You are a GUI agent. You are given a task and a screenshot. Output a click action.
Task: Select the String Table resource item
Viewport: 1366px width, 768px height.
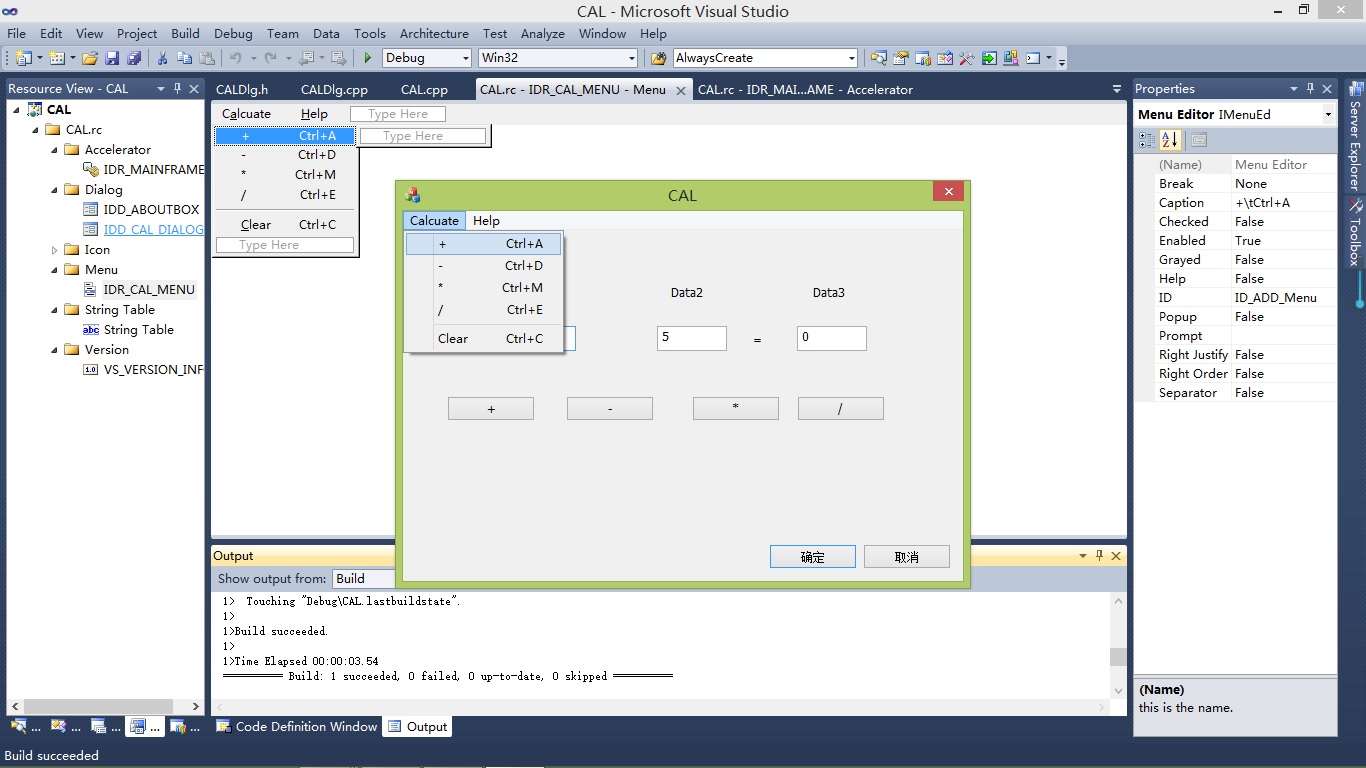pyautogui.click(x=138, y=330)
